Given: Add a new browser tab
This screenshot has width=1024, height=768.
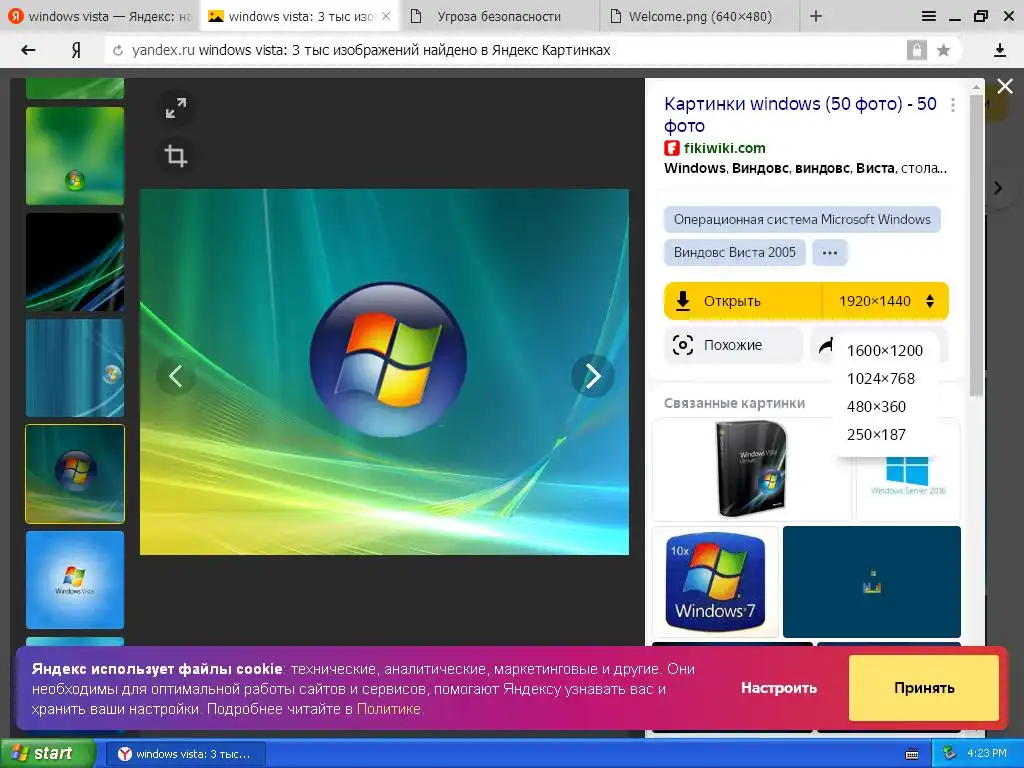Looking at the screenshot, I should [816, 16].
